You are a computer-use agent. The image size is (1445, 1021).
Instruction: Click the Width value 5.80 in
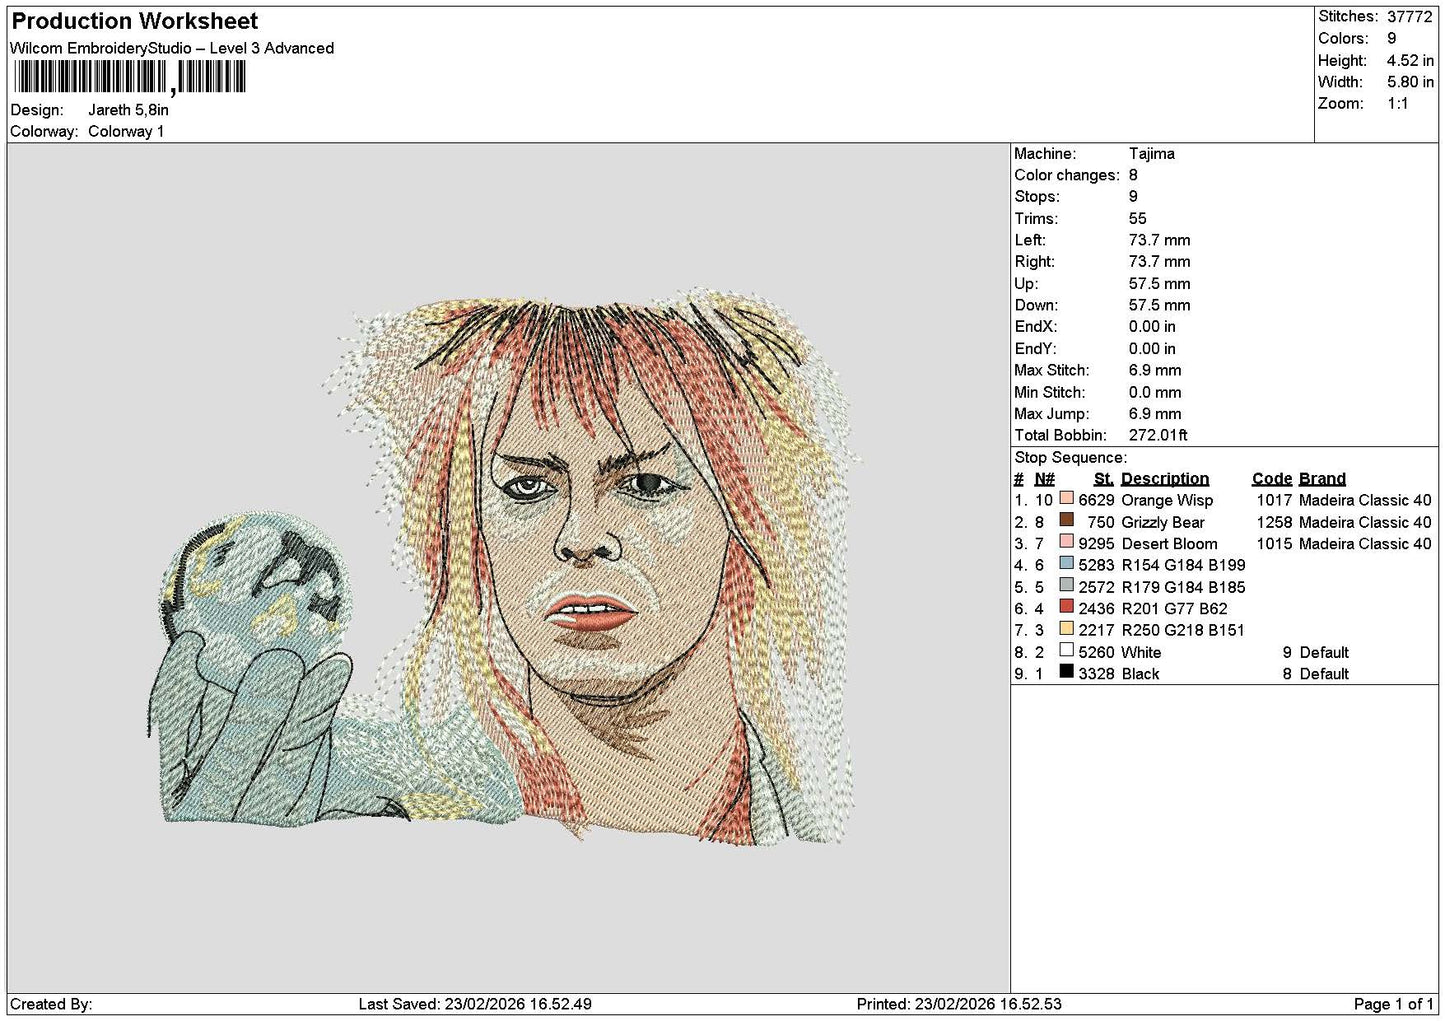coord(1410,82)
